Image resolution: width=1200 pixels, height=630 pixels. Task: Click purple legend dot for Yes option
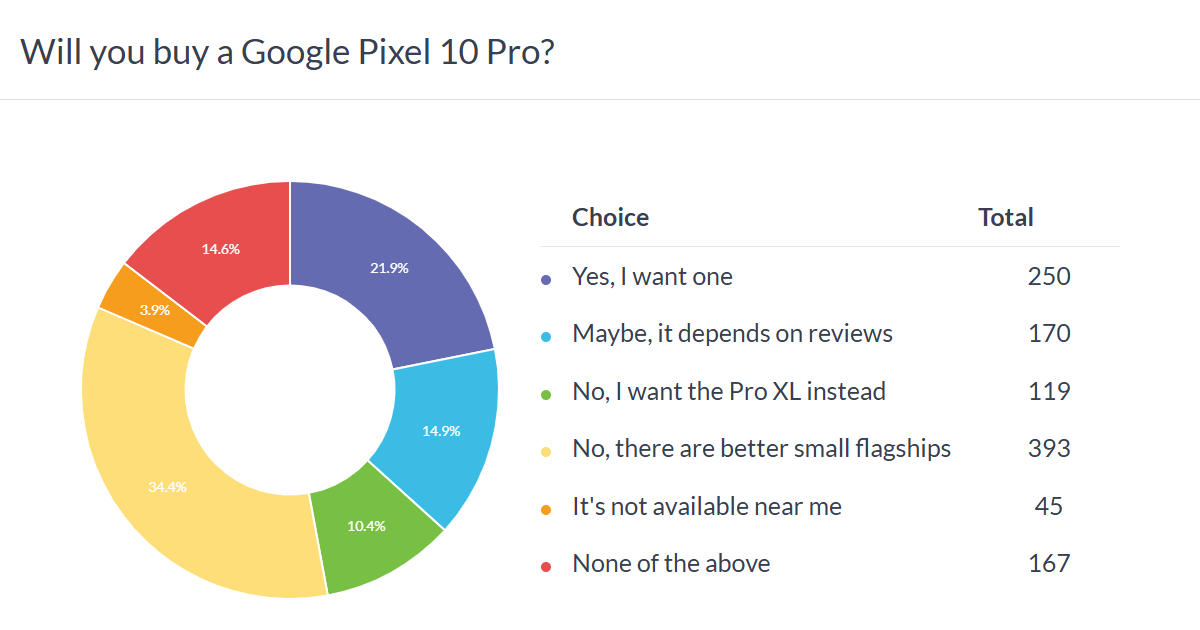coord(546,280)
